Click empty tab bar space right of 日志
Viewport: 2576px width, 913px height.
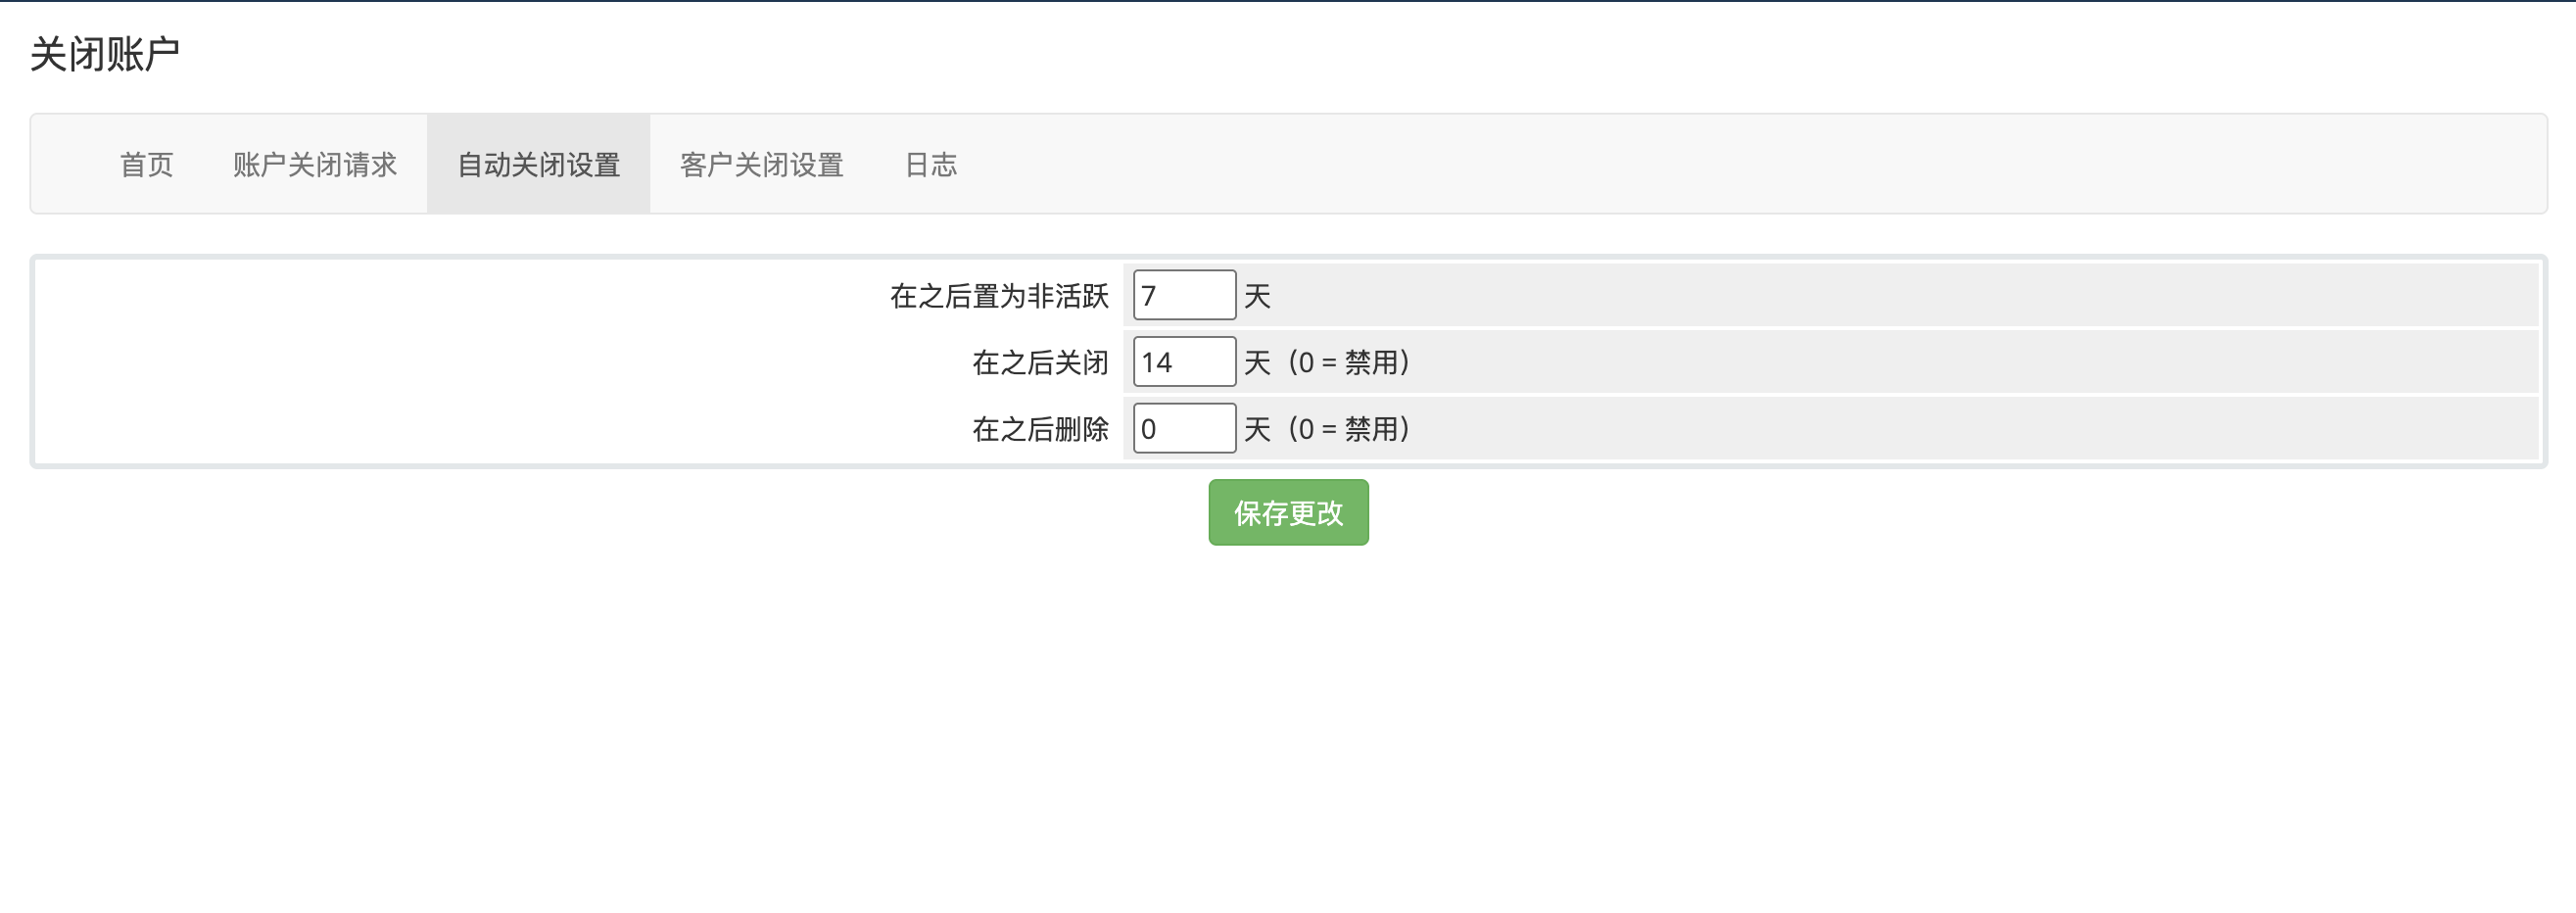click(1700, 164)
